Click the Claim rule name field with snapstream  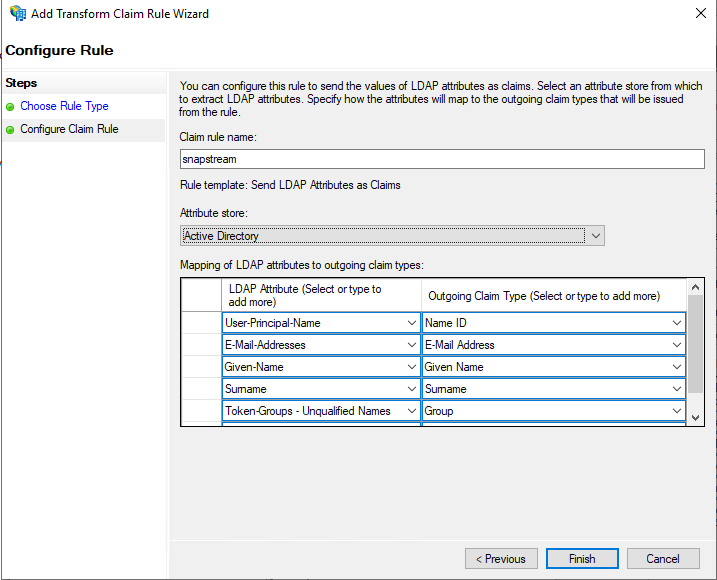442,159
